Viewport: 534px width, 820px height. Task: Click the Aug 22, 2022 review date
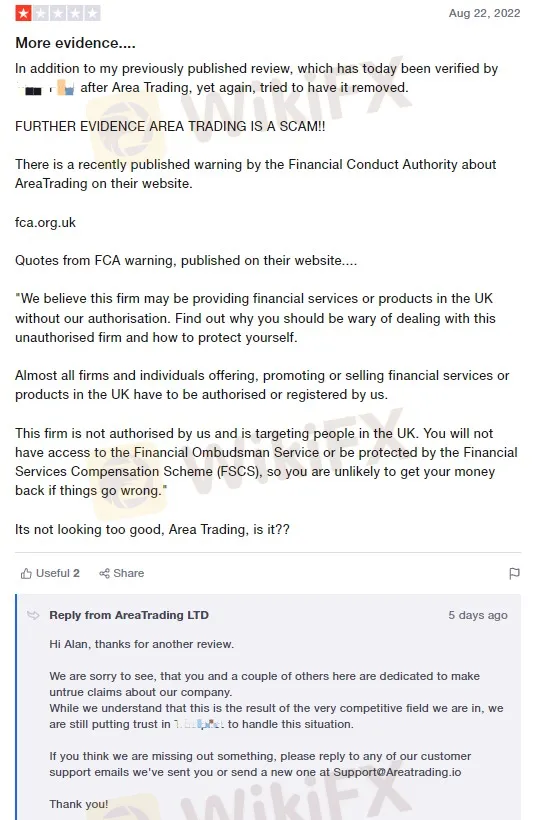484,13
